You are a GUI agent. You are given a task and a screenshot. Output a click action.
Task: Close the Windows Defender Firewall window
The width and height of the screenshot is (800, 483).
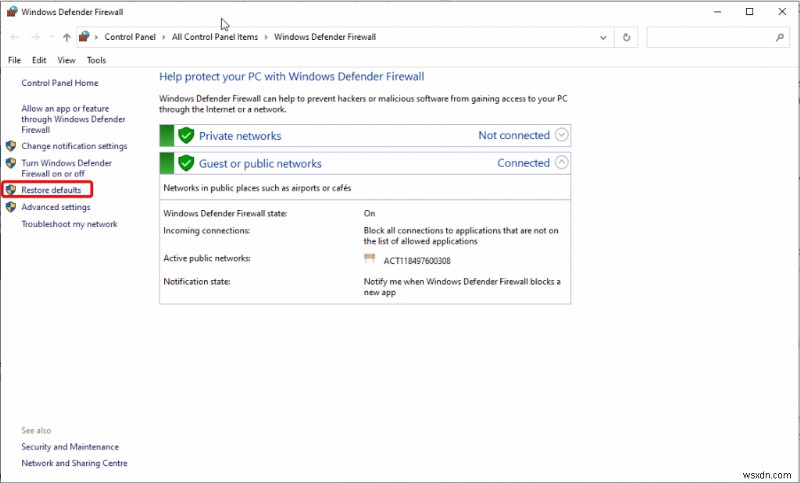(782, 11)
